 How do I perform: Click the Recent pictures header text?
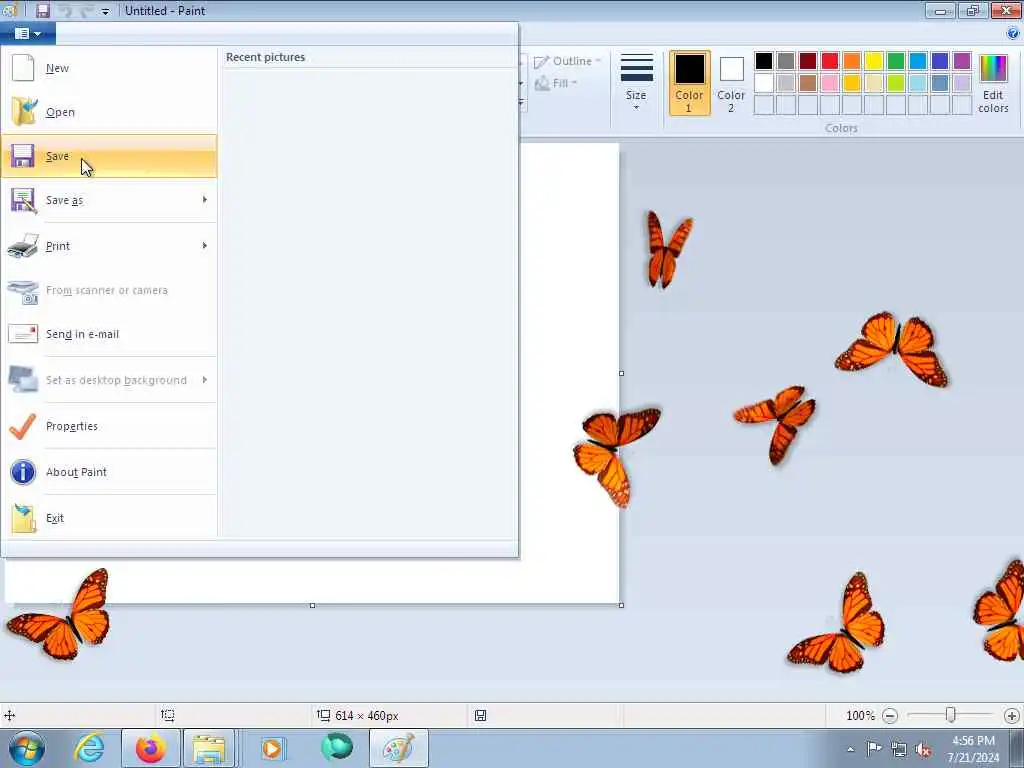265,57
